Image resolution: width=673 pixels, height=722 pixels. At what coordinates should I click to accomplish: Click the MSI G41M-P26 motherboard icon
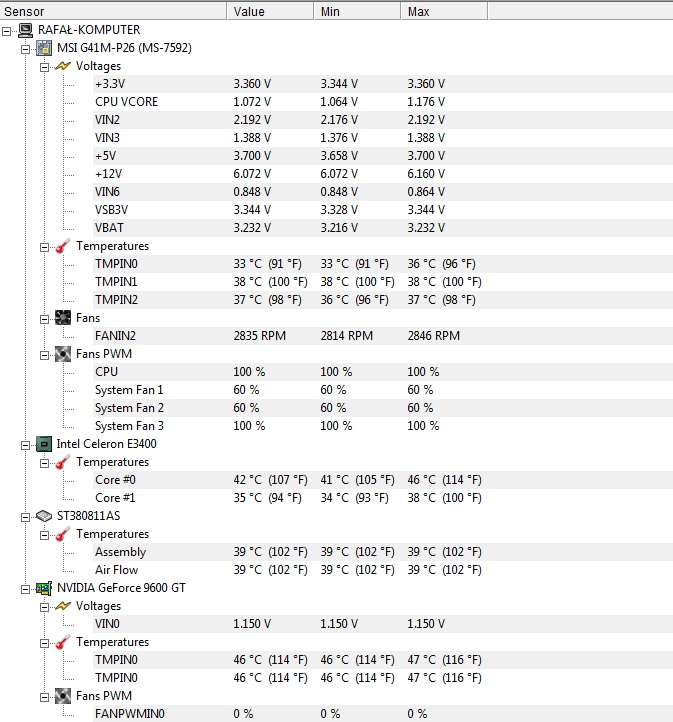(44, 48)
